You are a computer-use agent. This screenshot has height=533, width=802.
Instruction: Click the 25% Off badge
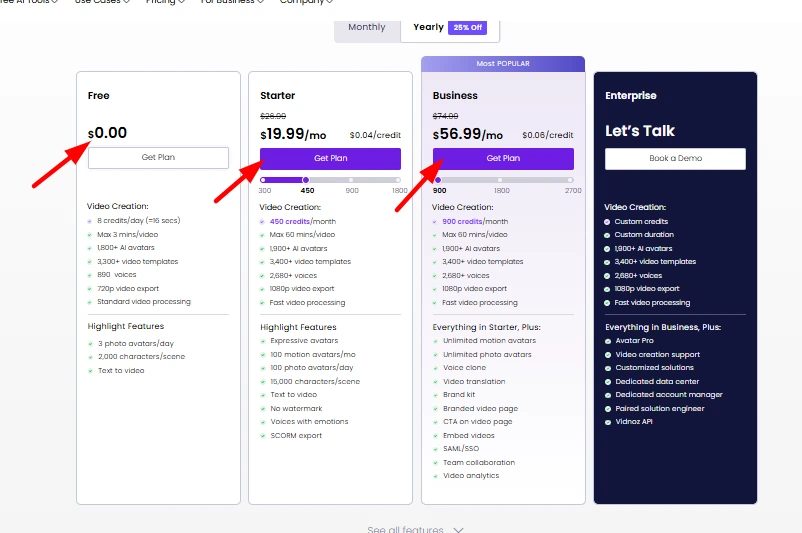click(x=467, y=28)
